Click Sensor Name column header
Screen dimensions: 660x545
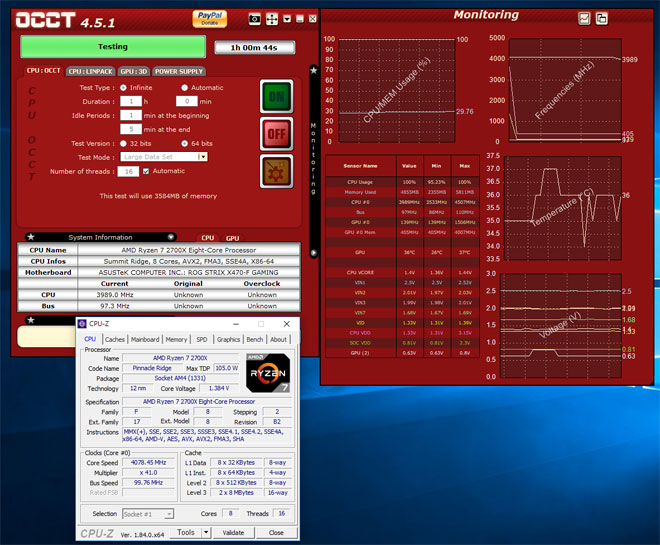click(x=360, y=166)
